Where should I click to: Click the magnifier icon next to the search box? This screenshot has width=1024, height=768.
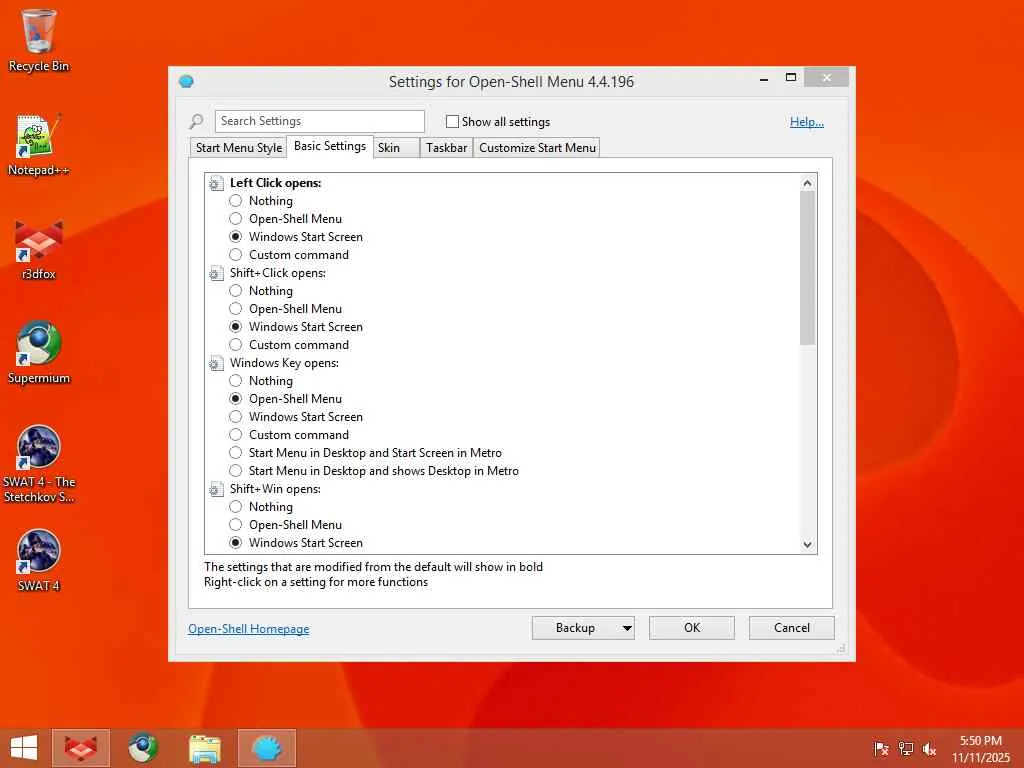click(197, 121)
